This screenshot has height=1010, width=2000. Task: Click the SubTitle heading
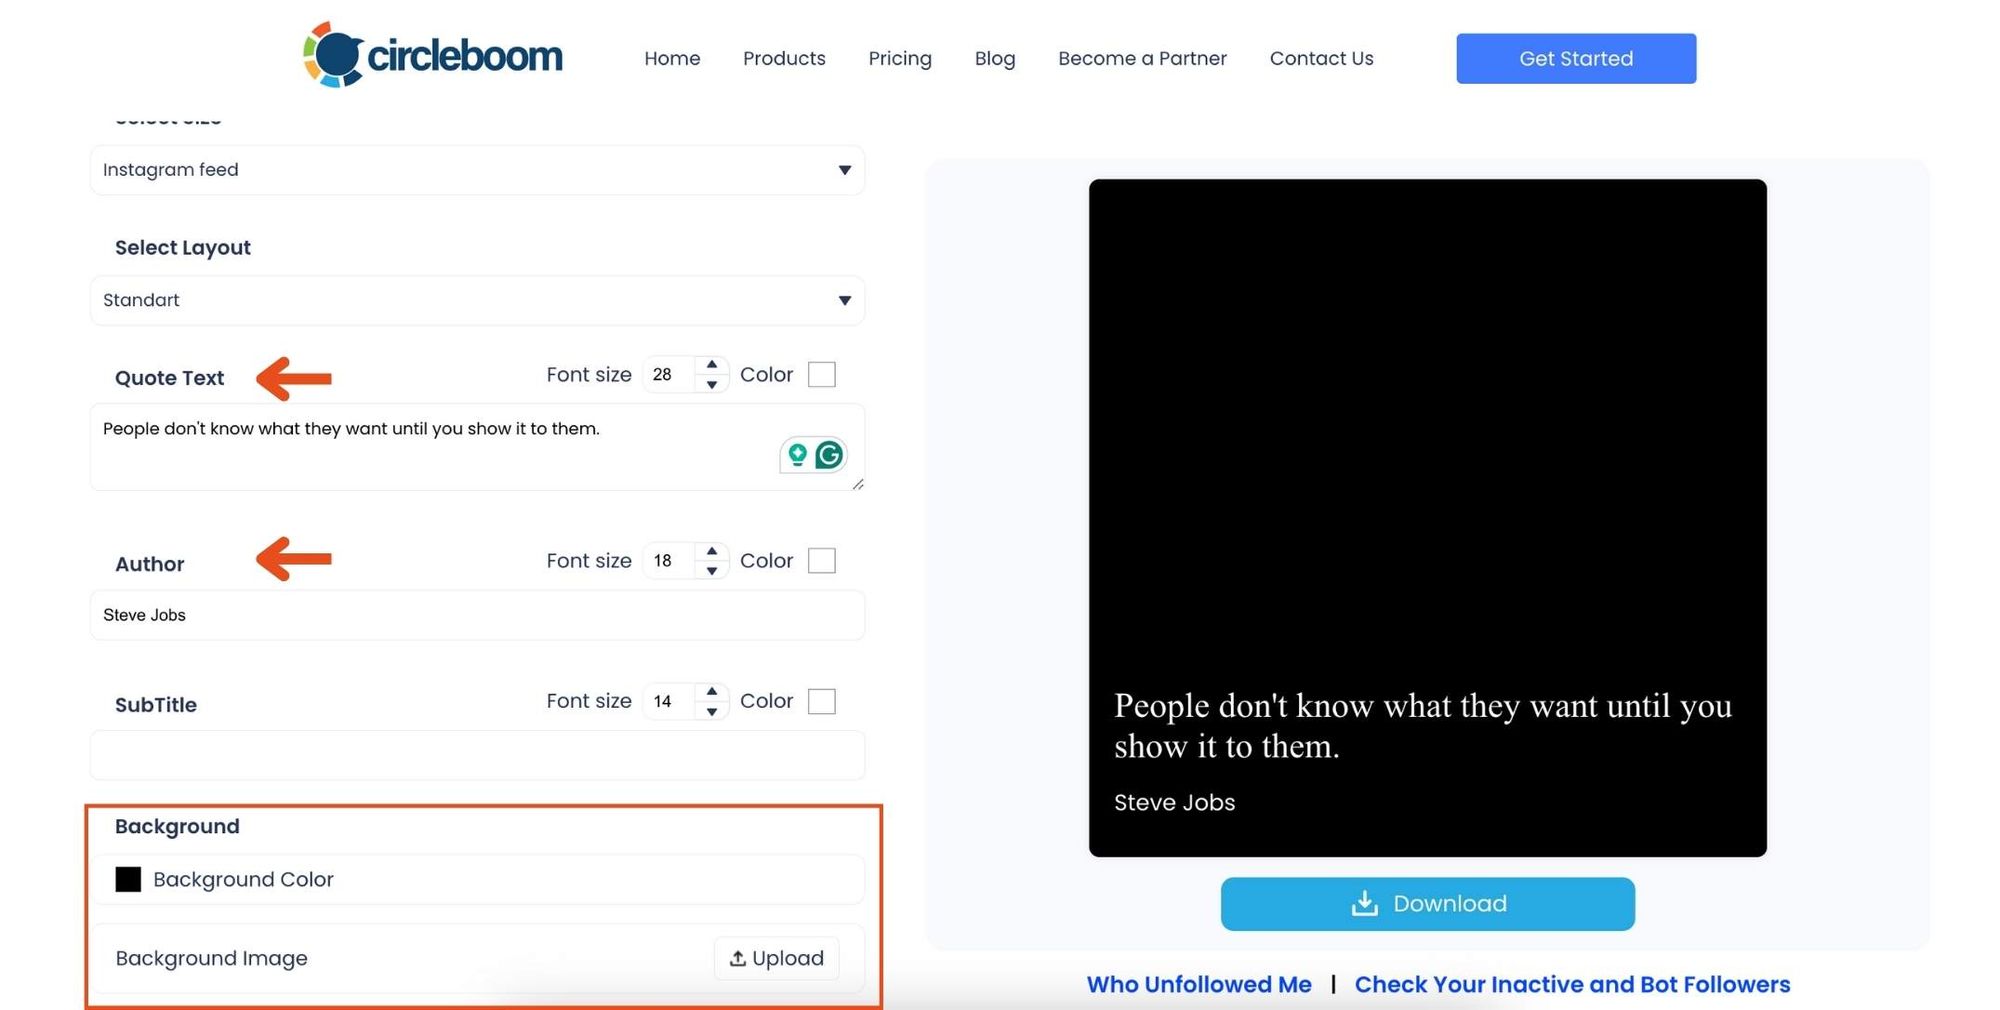[155, 704]
